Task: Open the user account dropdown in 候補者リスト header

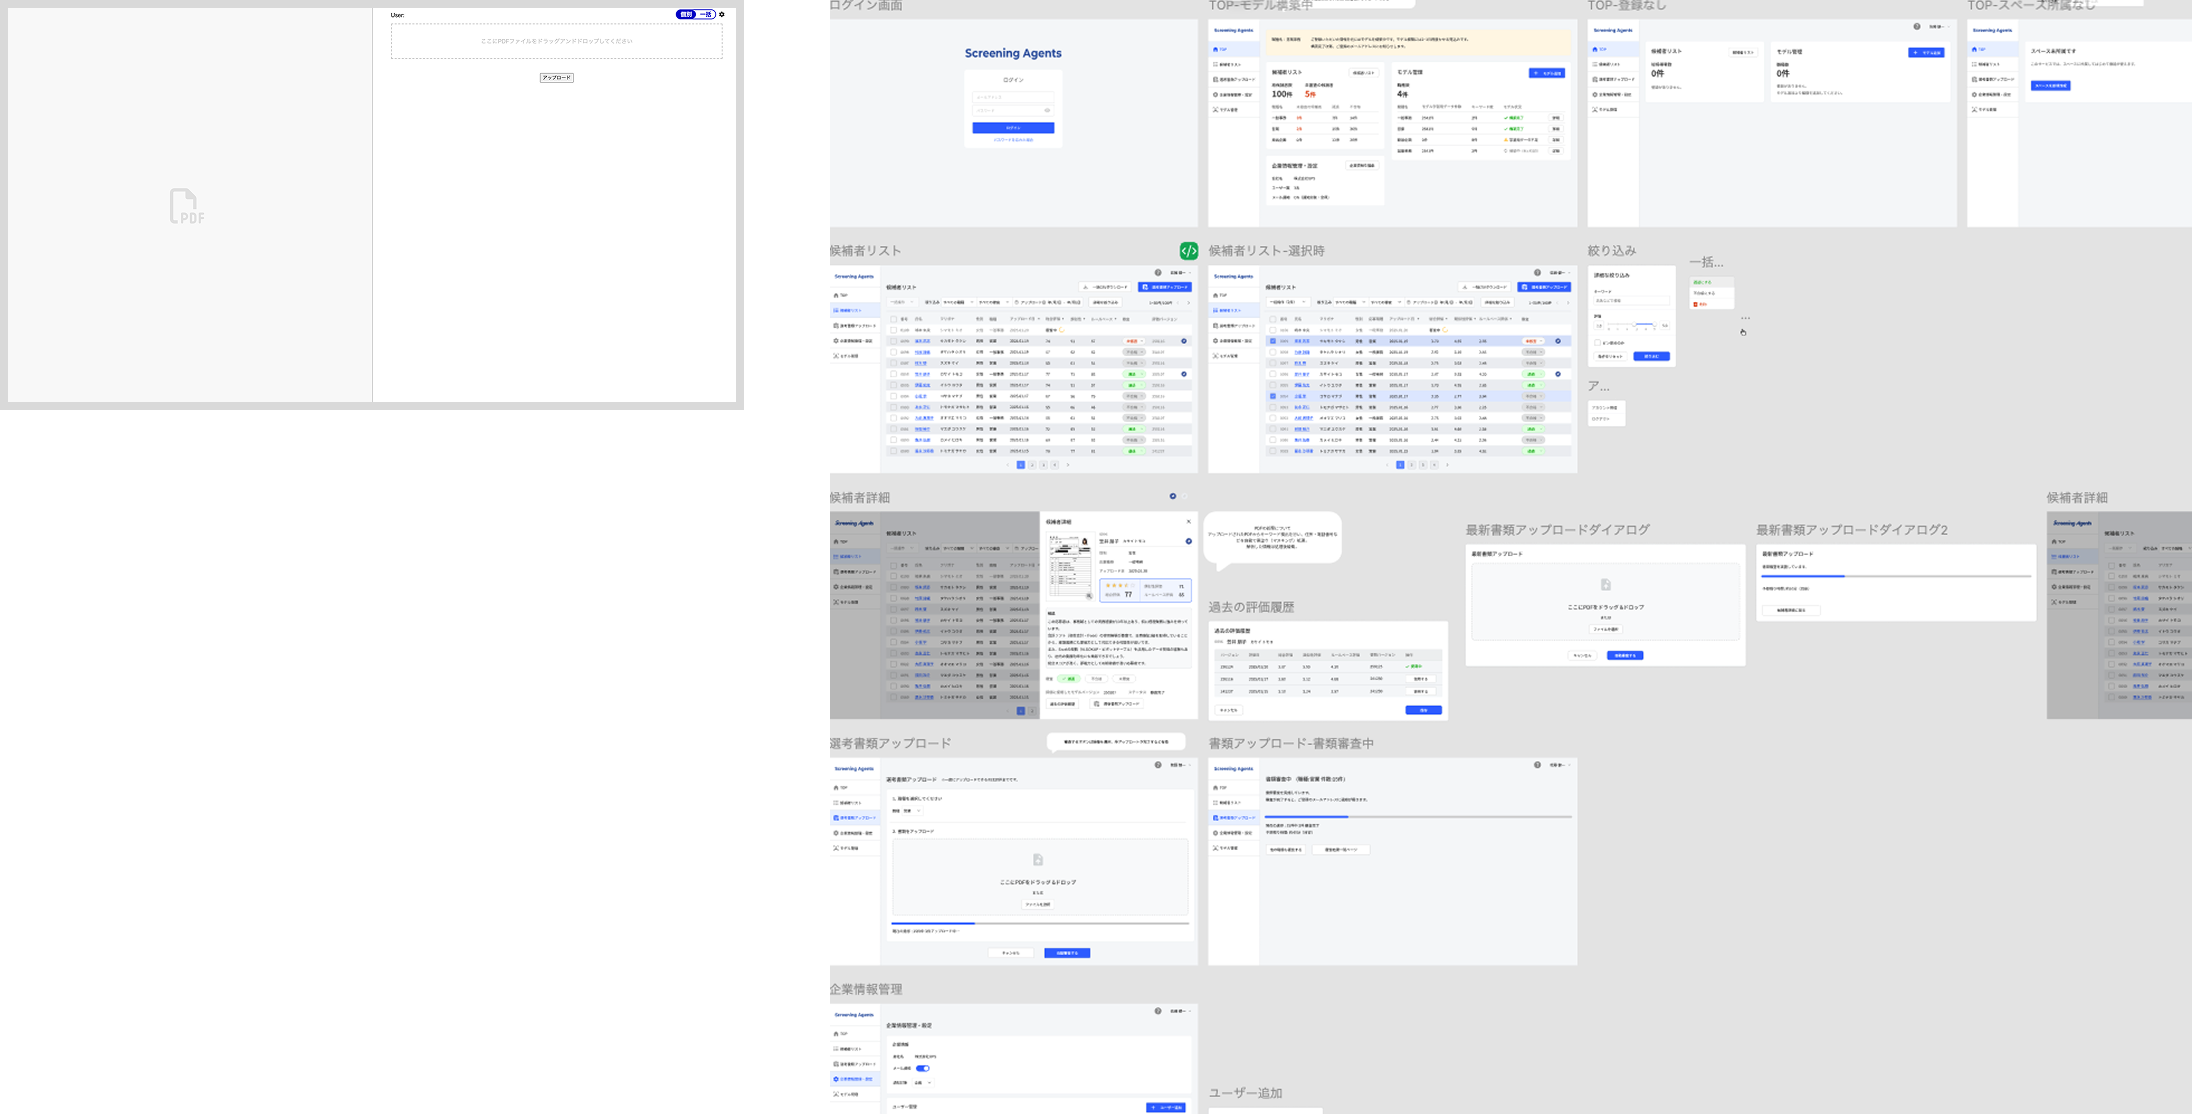Action: (1180, 273)
